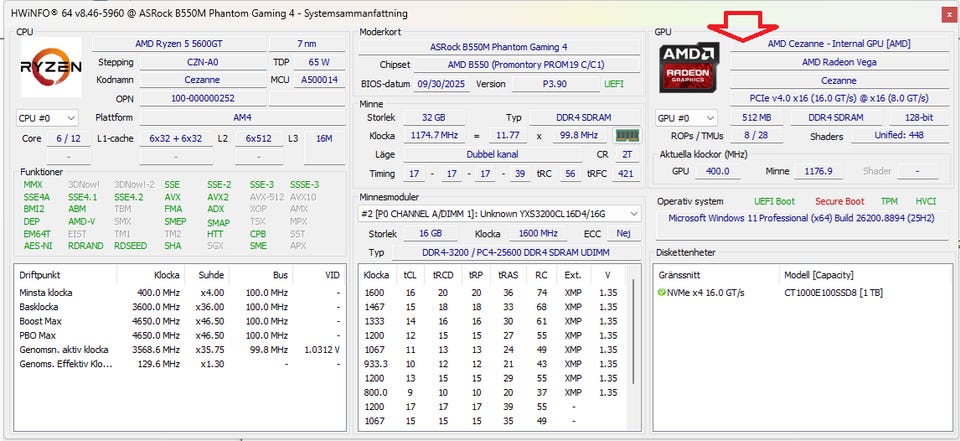Click the 933.3 row in timings table

click(493, 364)
